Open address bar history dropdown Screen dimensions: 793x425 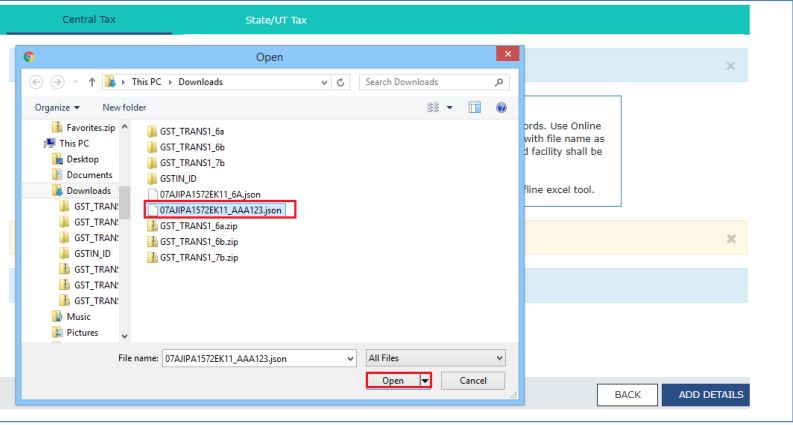click(x=325, y=82)
